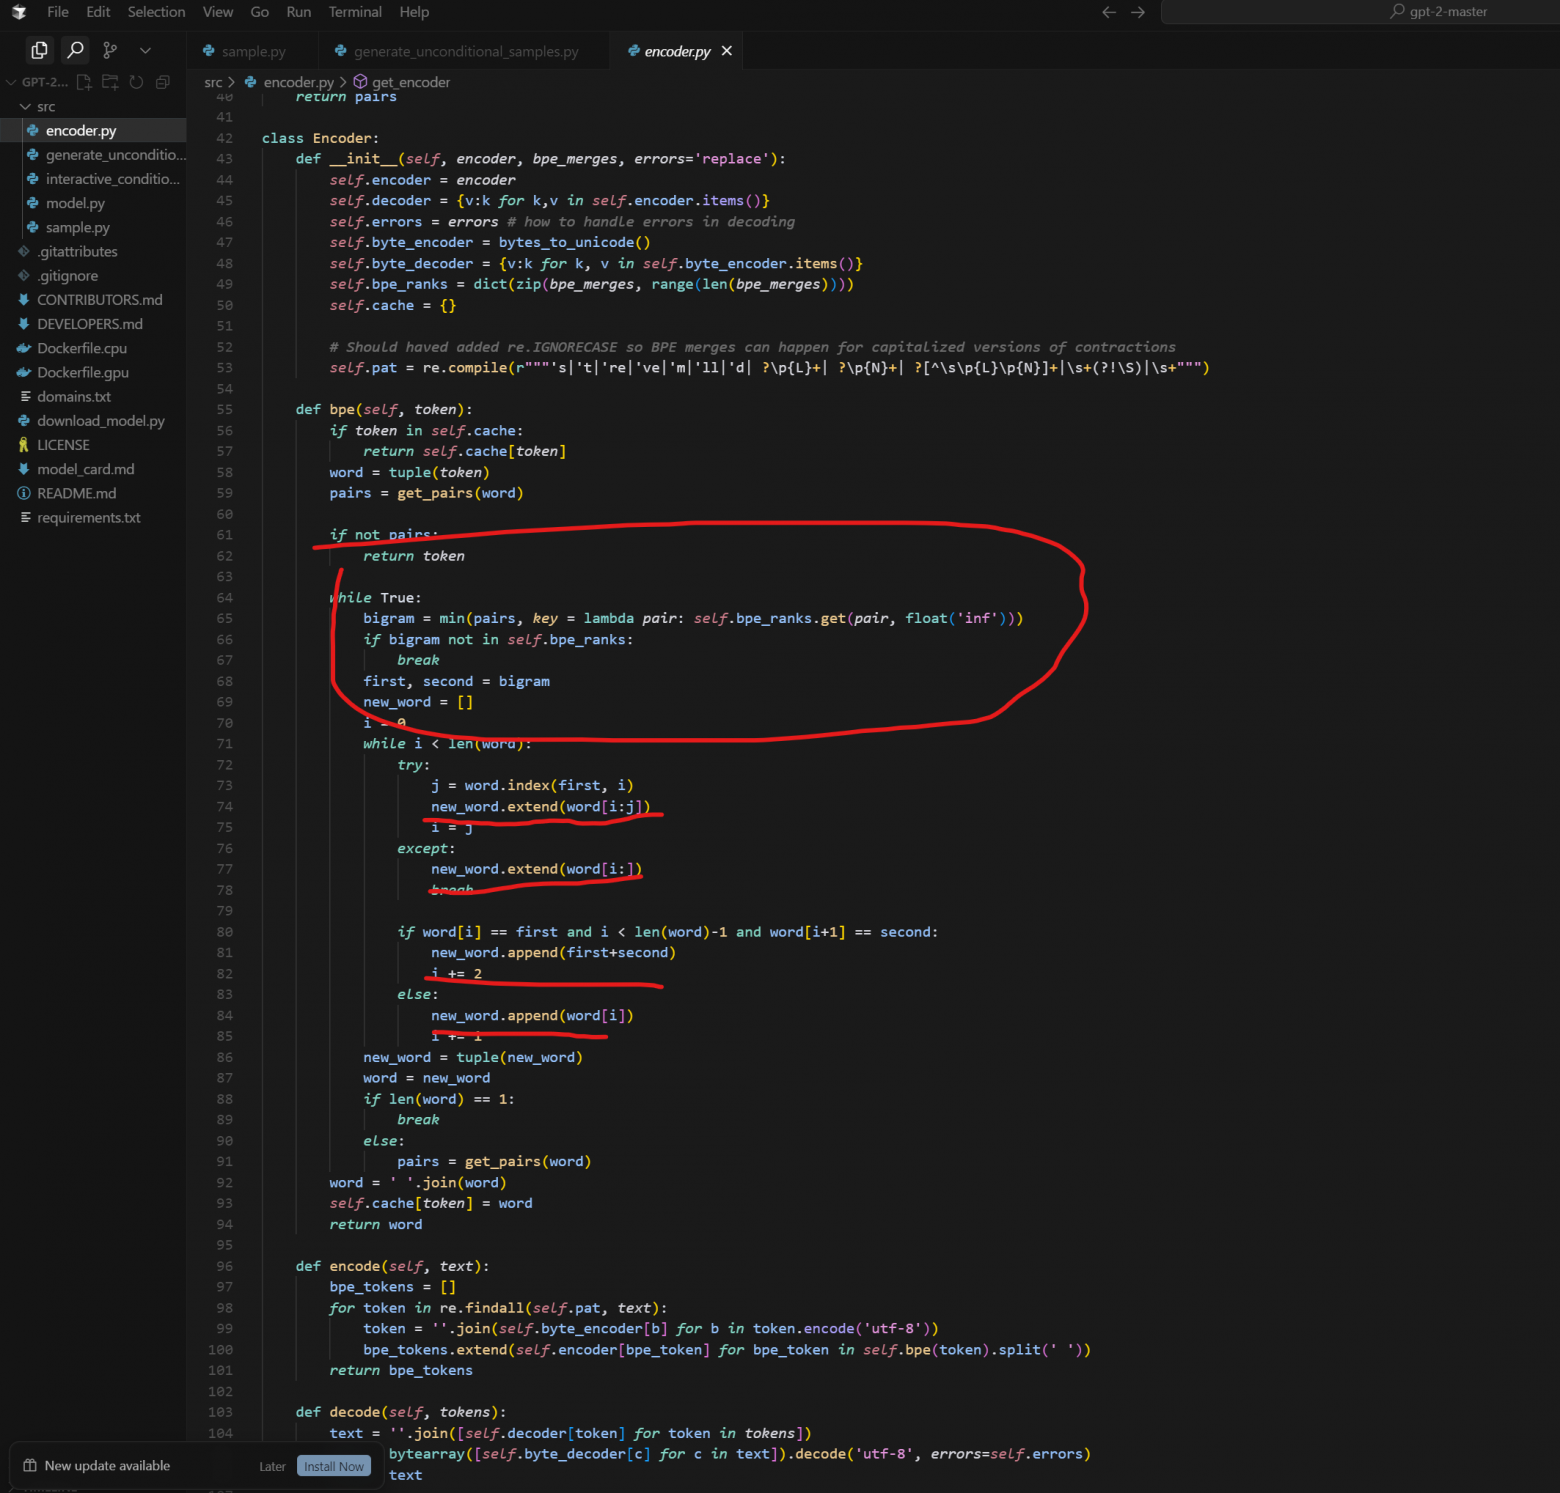Open the .gitignore file
The height and width of the screenshot is (1493, 1560).
(x=93, y=276)
